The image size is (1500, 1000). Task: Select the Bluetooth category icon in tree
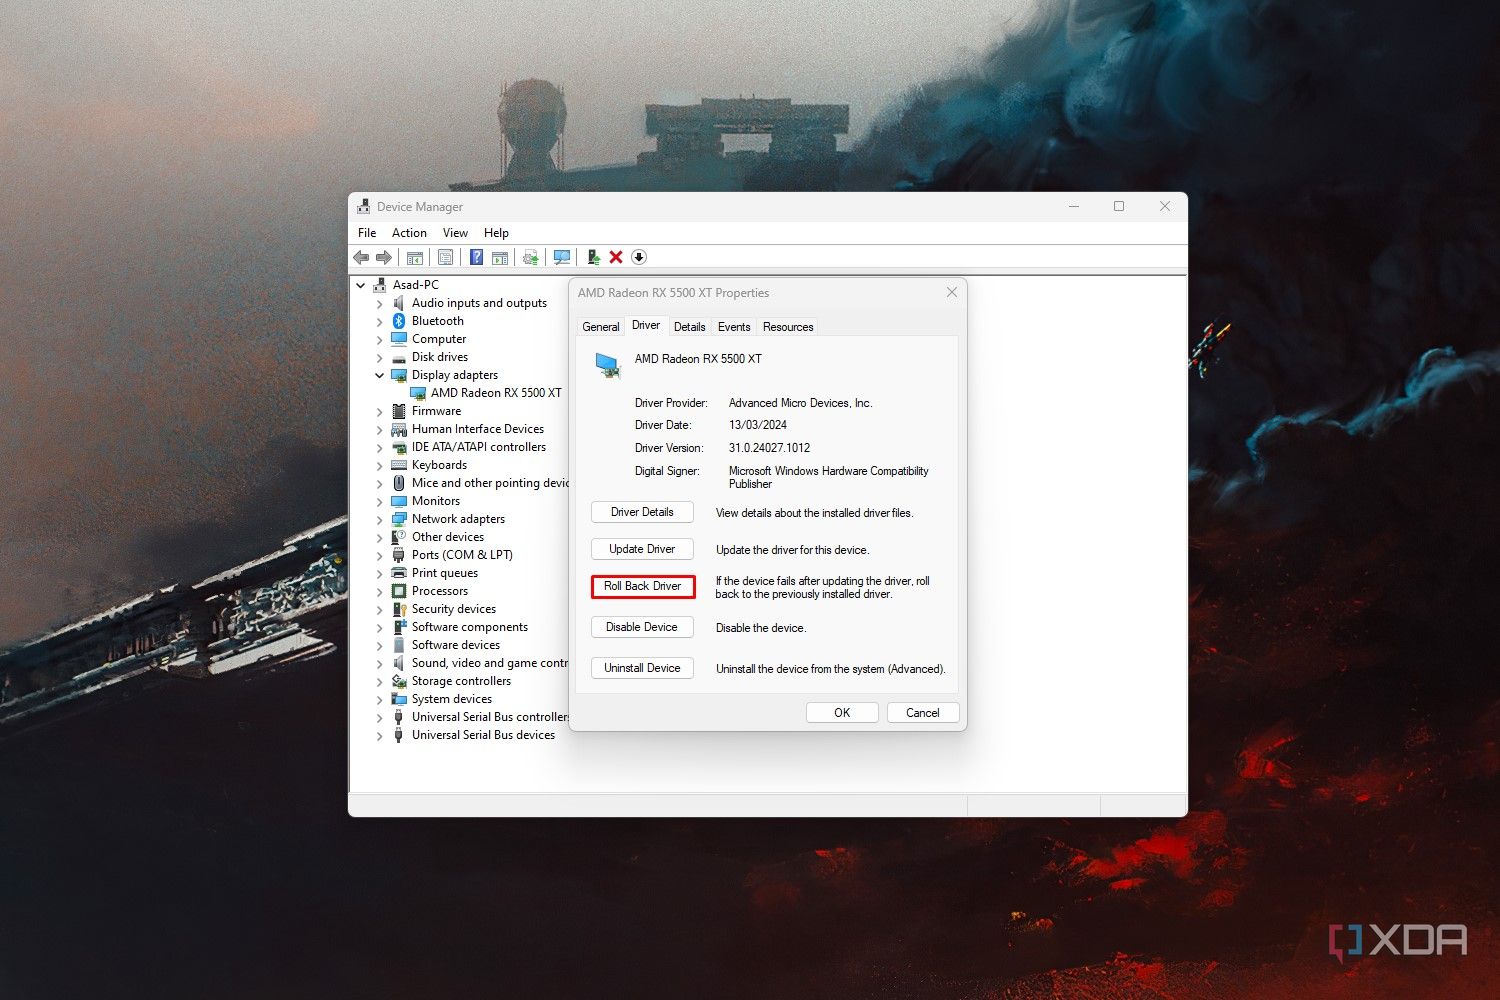tap(399, 321)
